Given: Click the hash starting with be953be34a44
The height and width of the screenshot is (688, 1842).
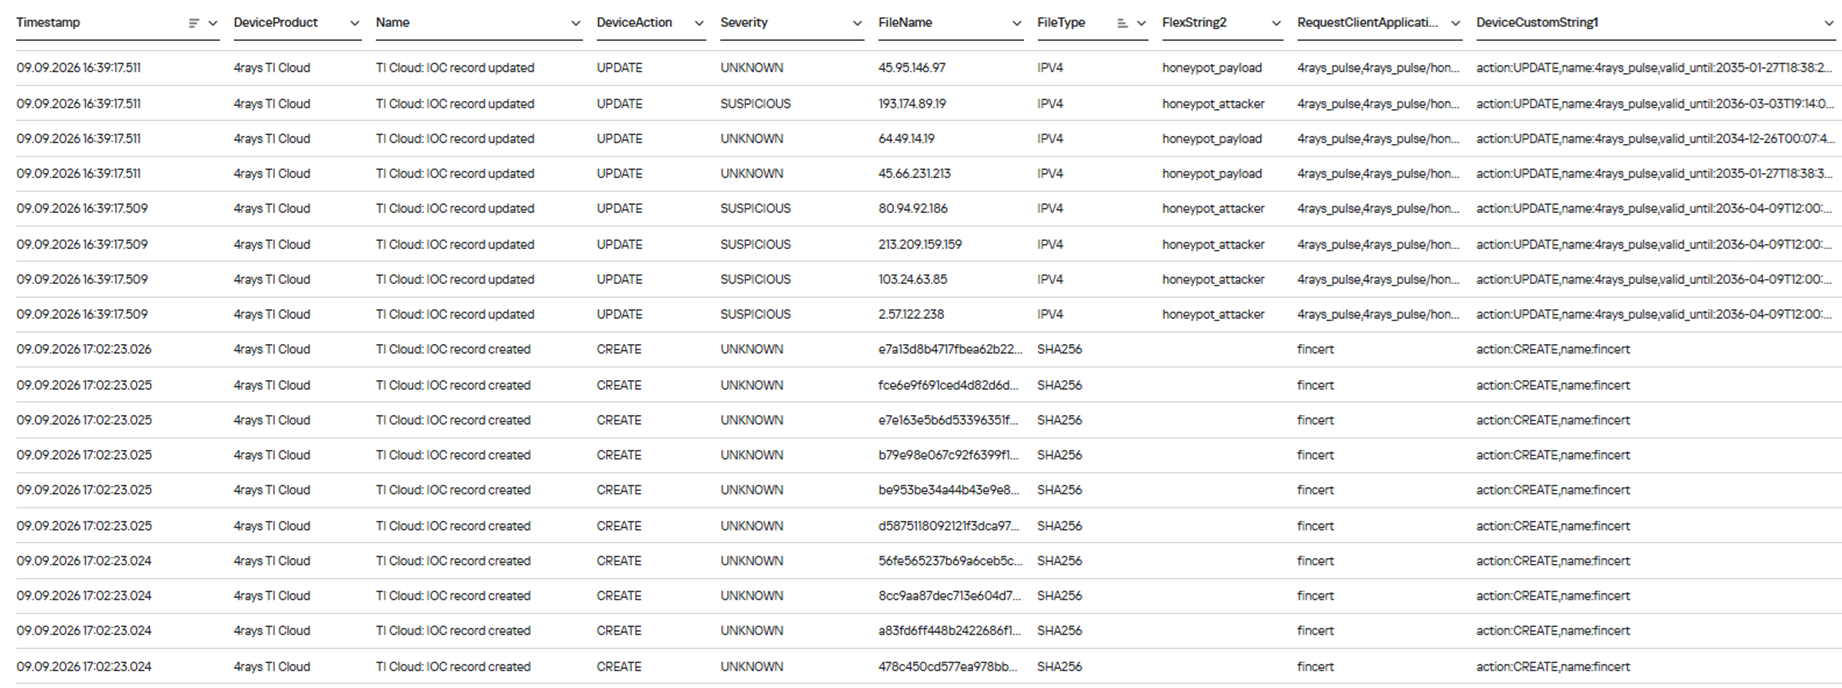Looking at the screenshot, I should tap(949, 491).
